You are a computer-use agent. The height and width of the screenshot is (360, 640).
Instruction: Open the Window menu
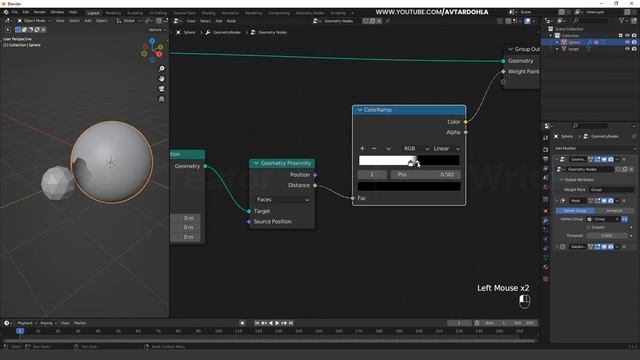57,12
